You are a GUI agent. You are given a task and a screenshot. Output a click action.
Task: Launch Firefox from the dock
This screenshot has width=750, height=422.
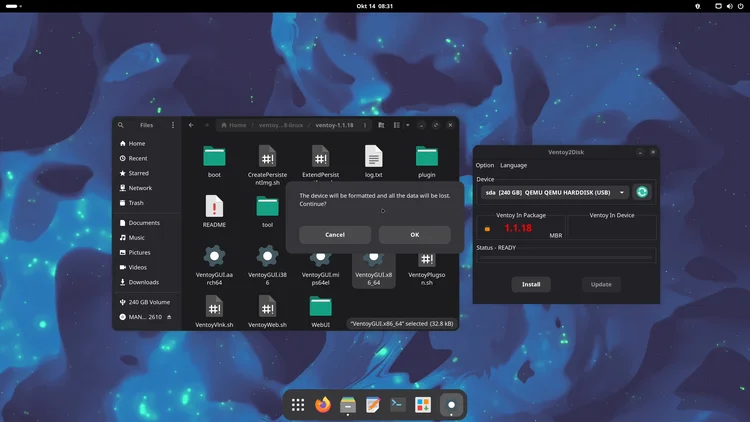[323, 405]
